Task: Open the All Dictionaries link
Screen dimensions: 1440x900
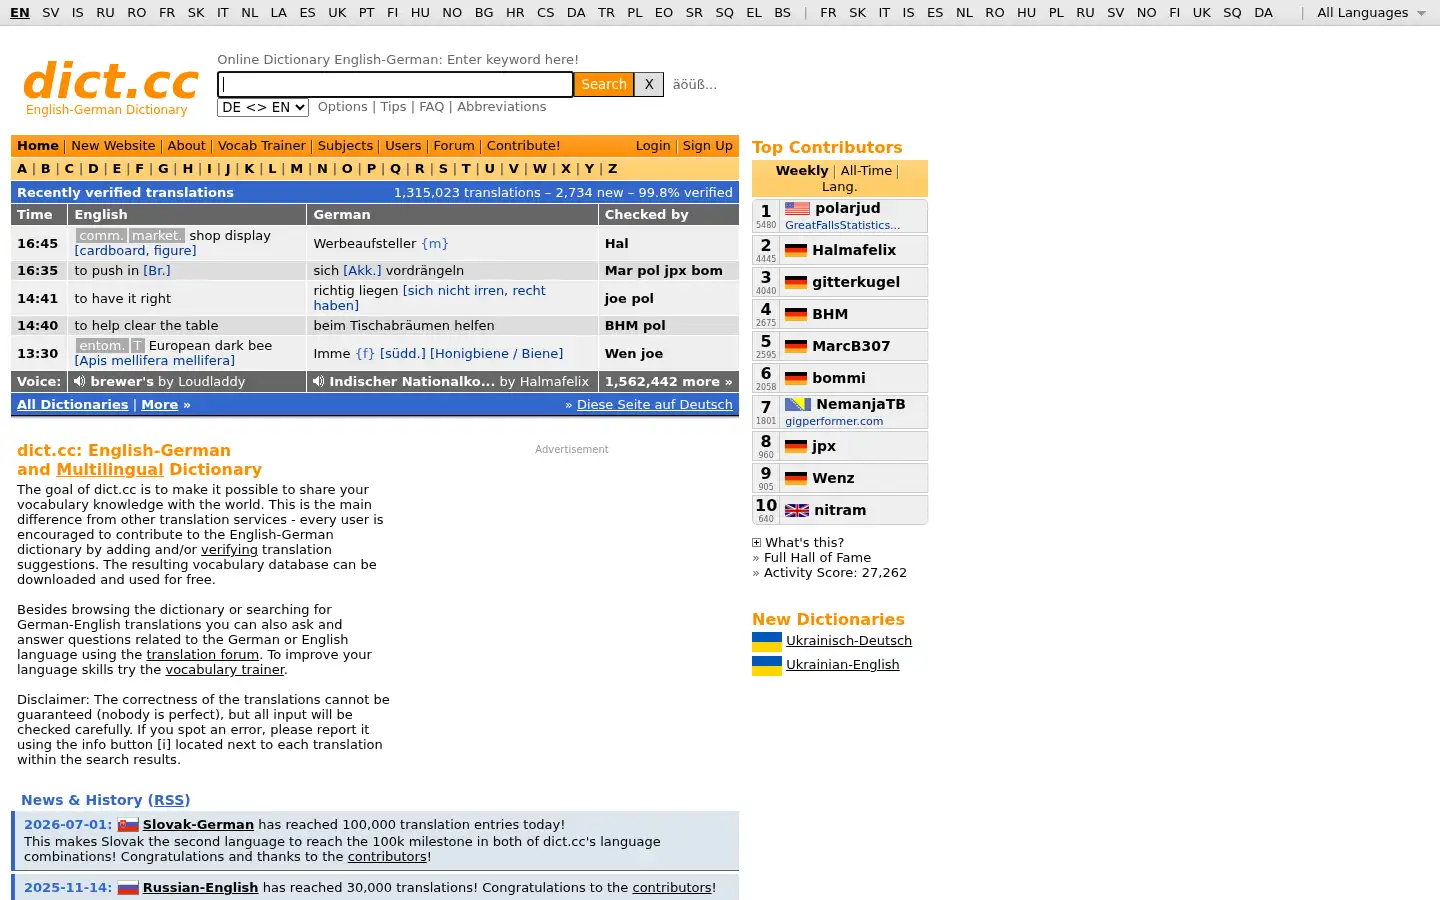Action: [72, 405]
